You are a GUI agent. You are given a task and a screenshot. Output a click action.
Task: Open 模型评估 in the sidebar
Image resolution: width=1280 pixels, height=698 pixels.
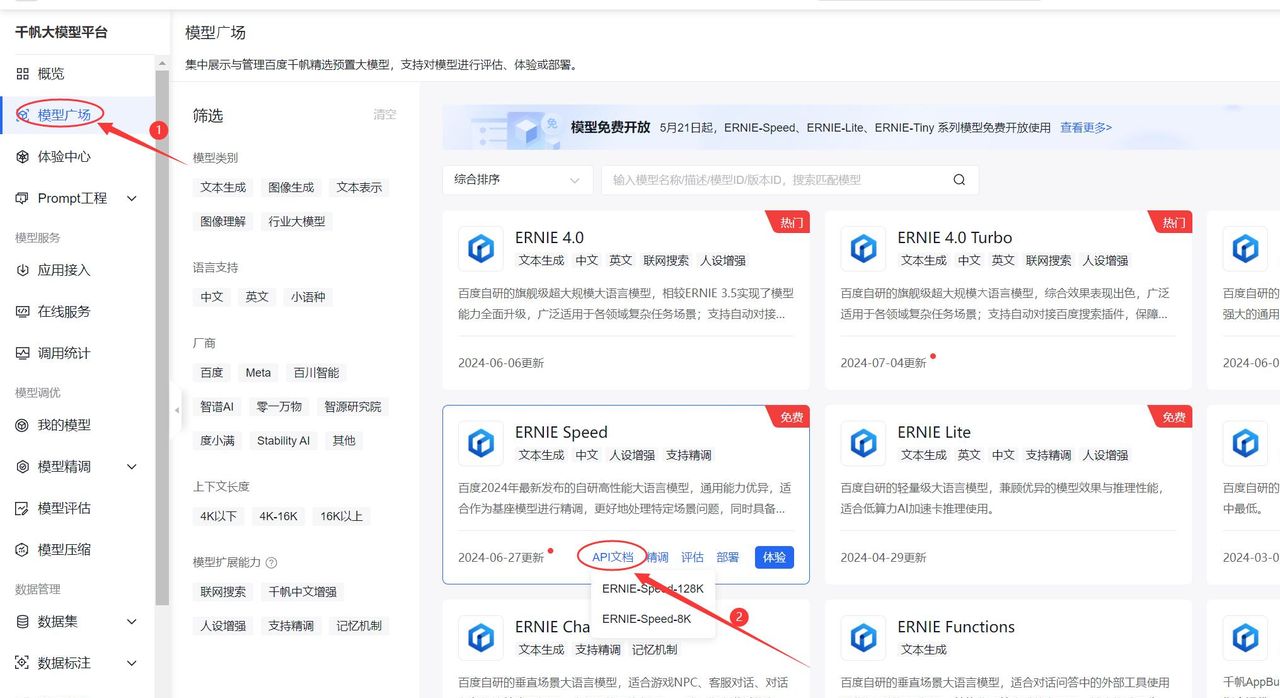pos(64,508)
